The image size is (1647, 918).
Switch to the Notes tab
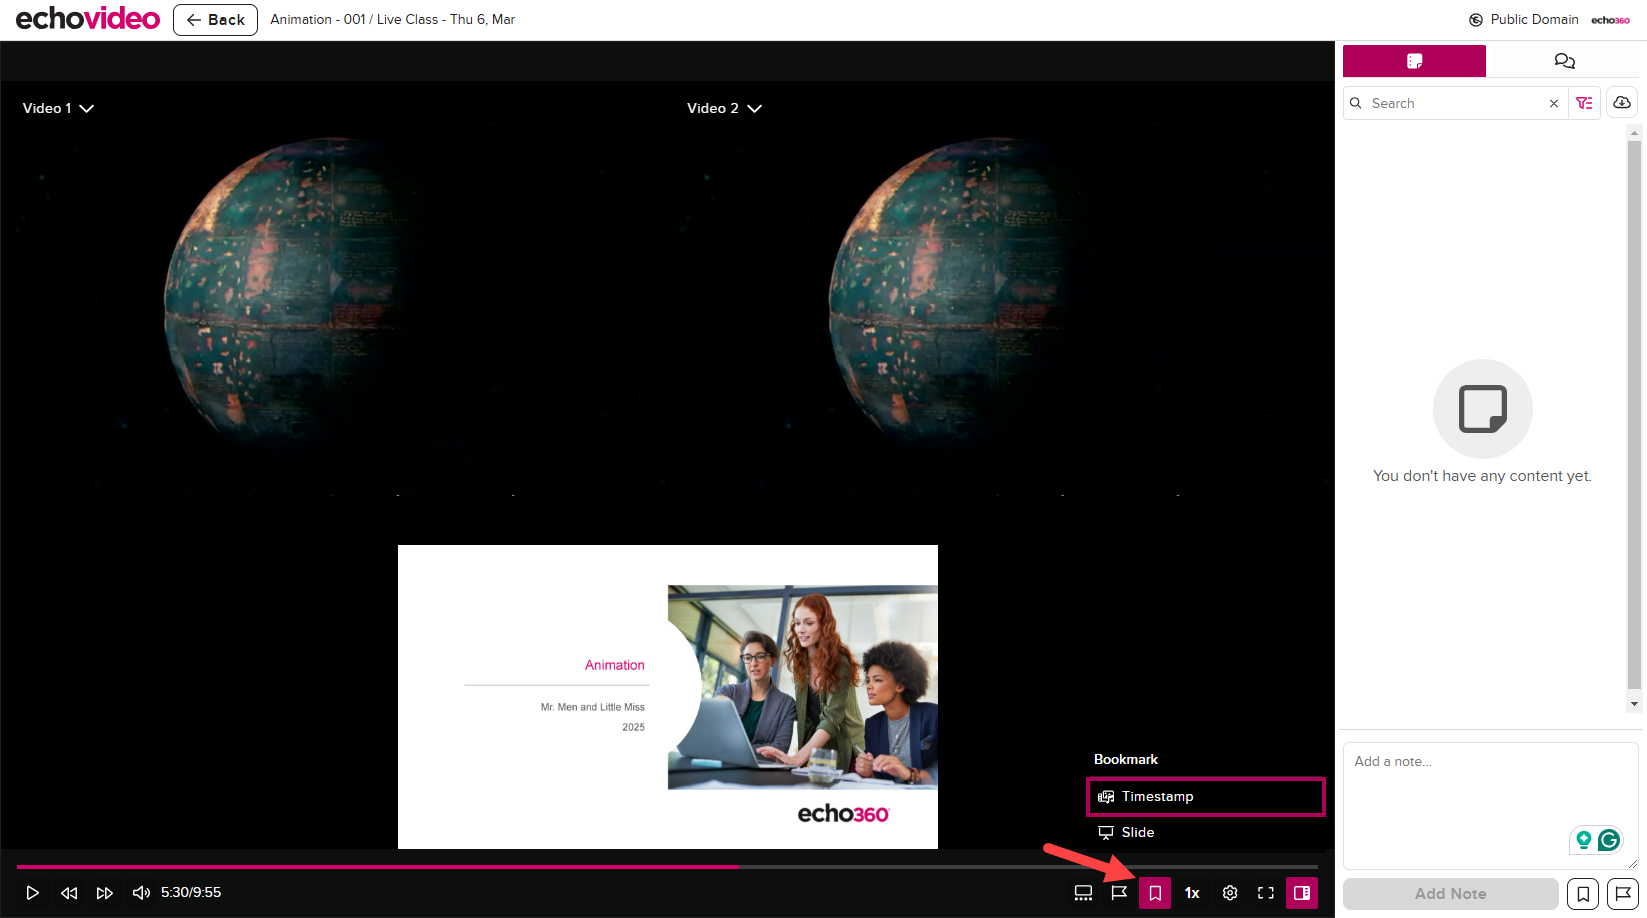[1414, 61]
